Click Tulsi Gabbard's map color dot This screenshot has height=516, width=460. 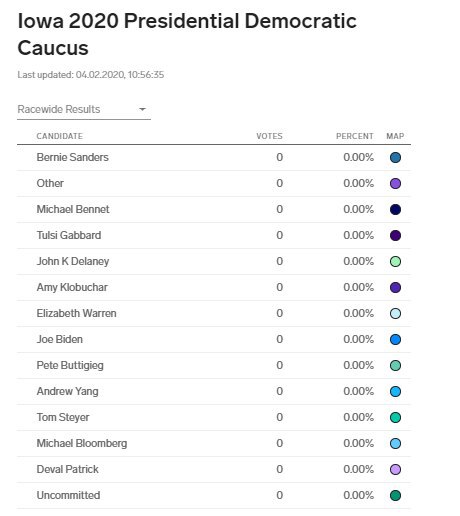(395, 235)
